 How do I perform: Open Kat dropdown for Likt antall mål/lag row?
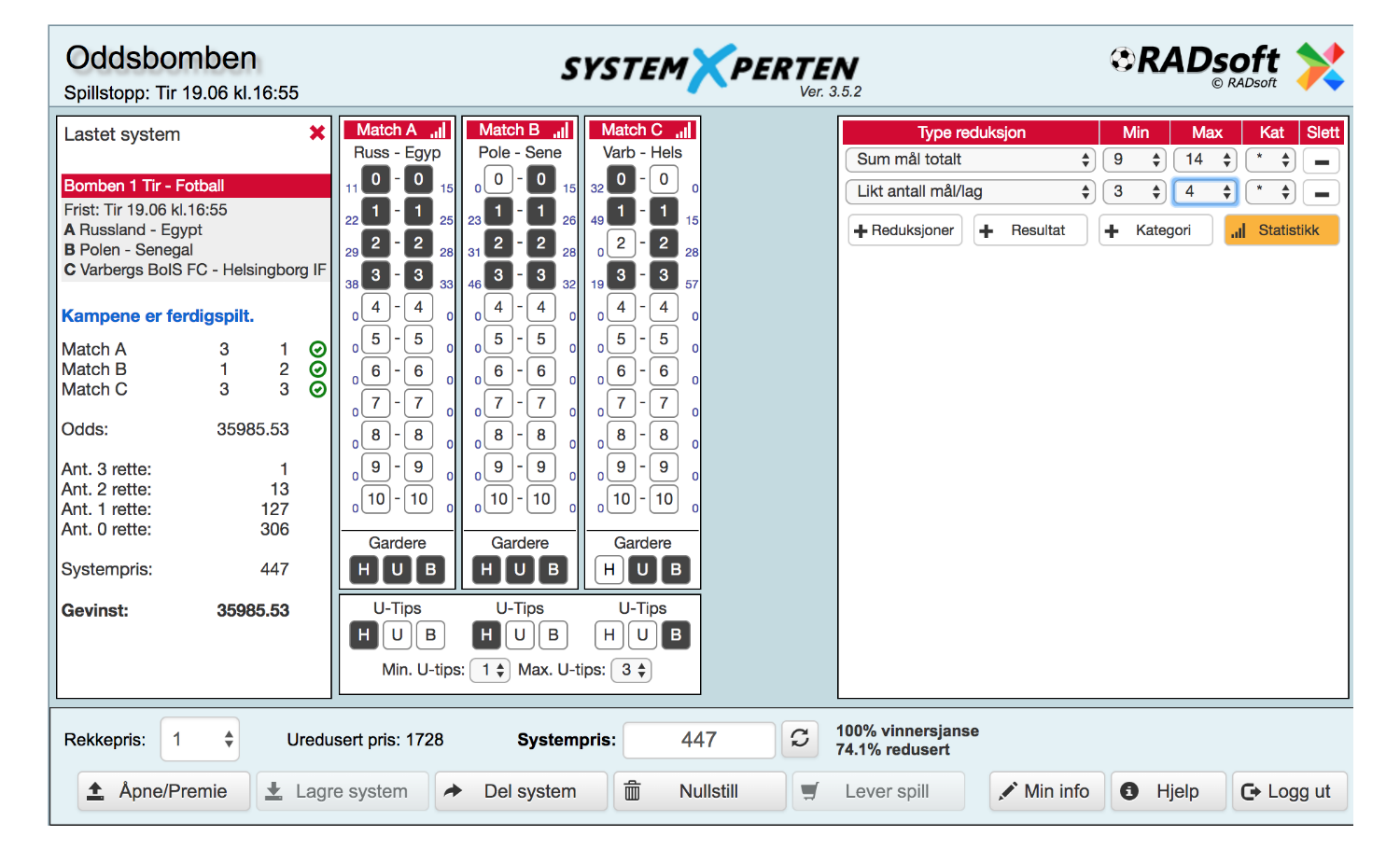click(x=1270, y=191)
